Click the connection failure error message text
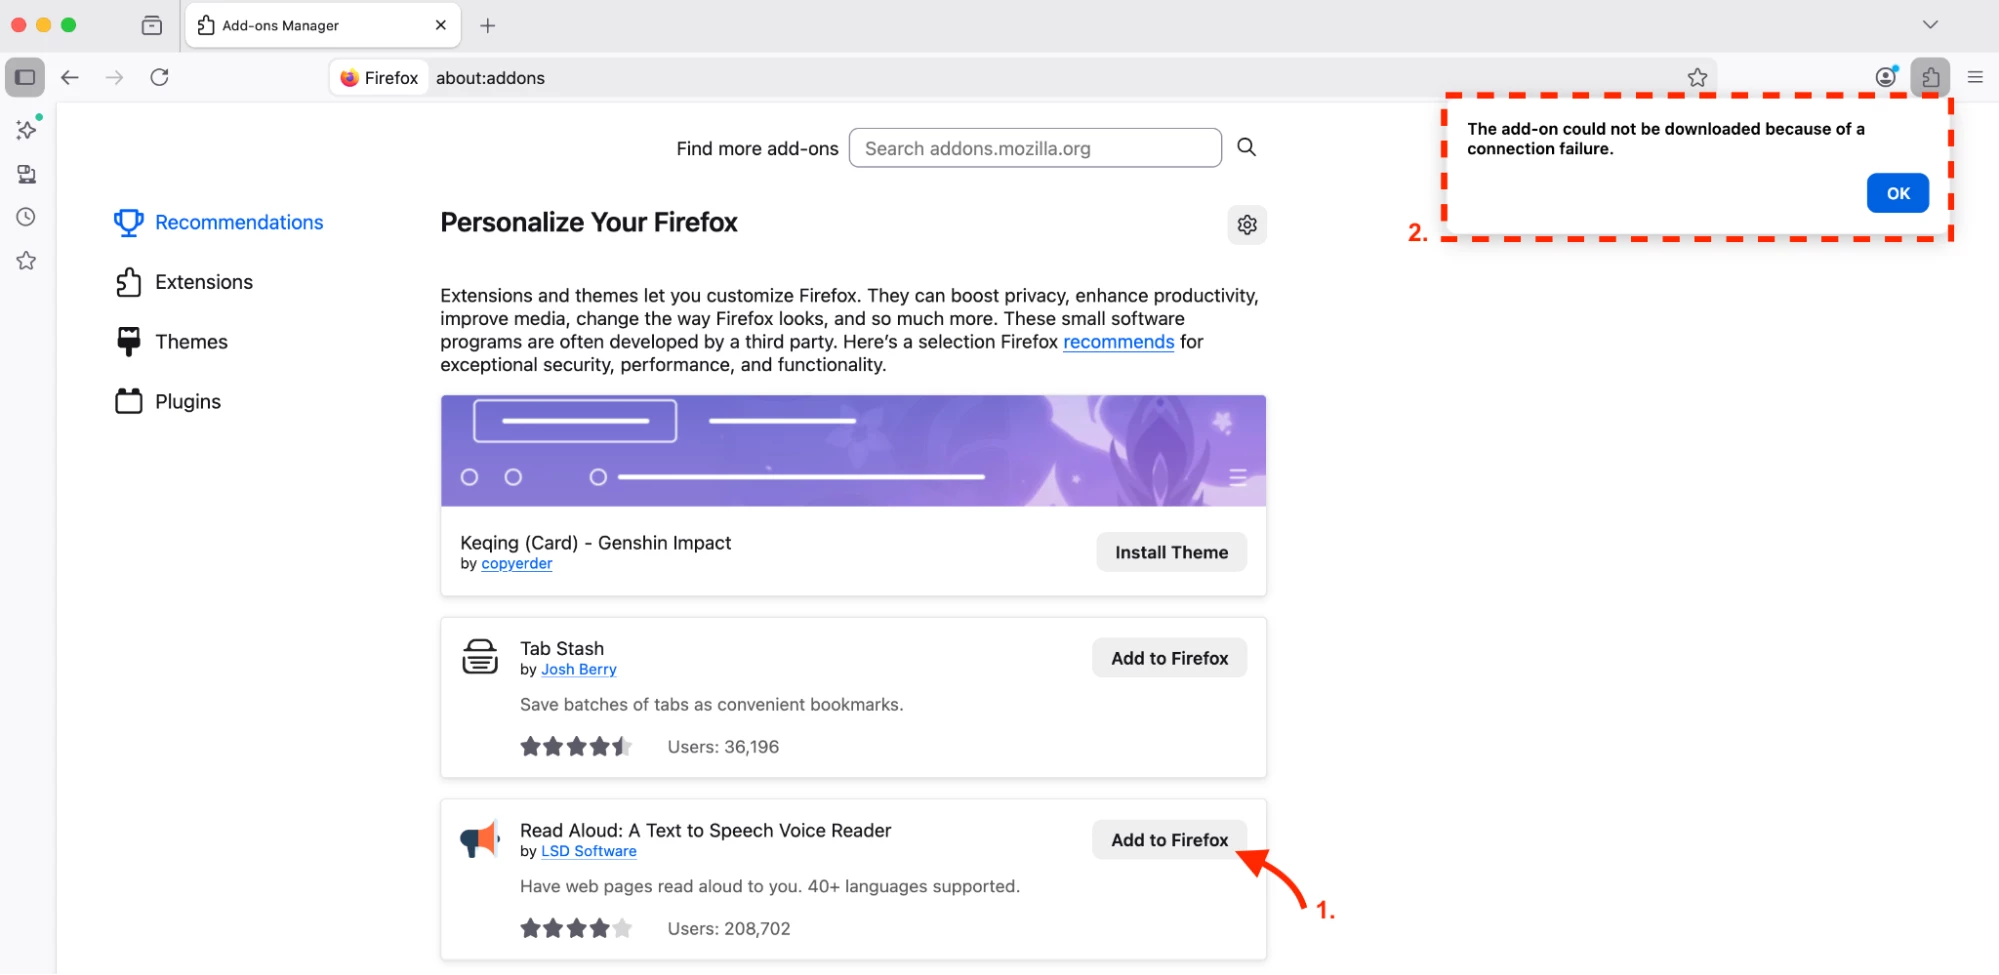1999x975 pixels. (1665, 139)
